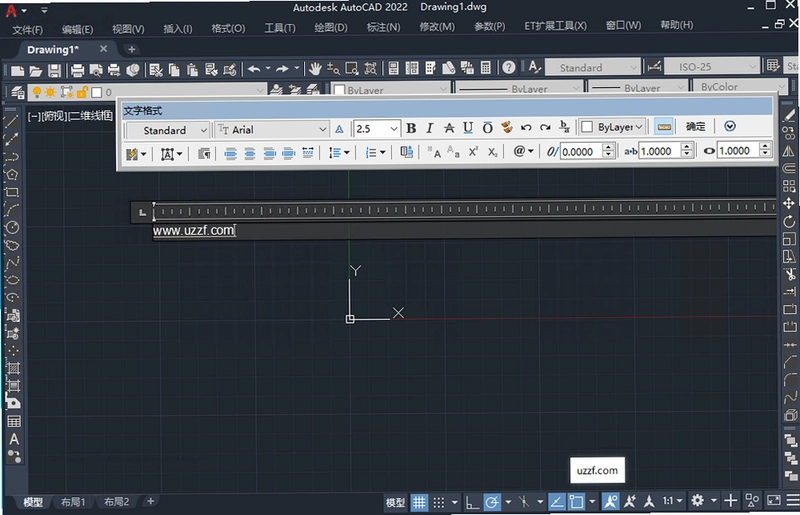This screenshot has width=800, height=515.
Task: Select the Circle draw tool
Action: [x=12, y=227]
